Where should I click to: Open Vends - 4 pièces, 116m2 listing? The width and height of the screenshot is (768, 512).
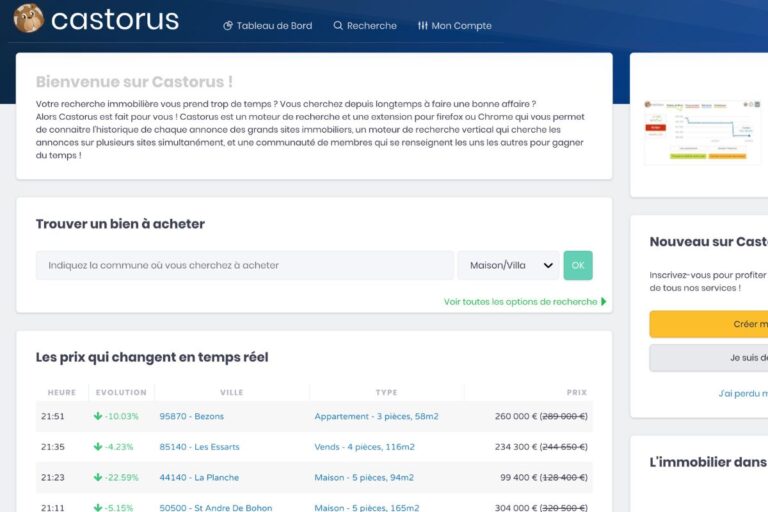coord(364,446)
